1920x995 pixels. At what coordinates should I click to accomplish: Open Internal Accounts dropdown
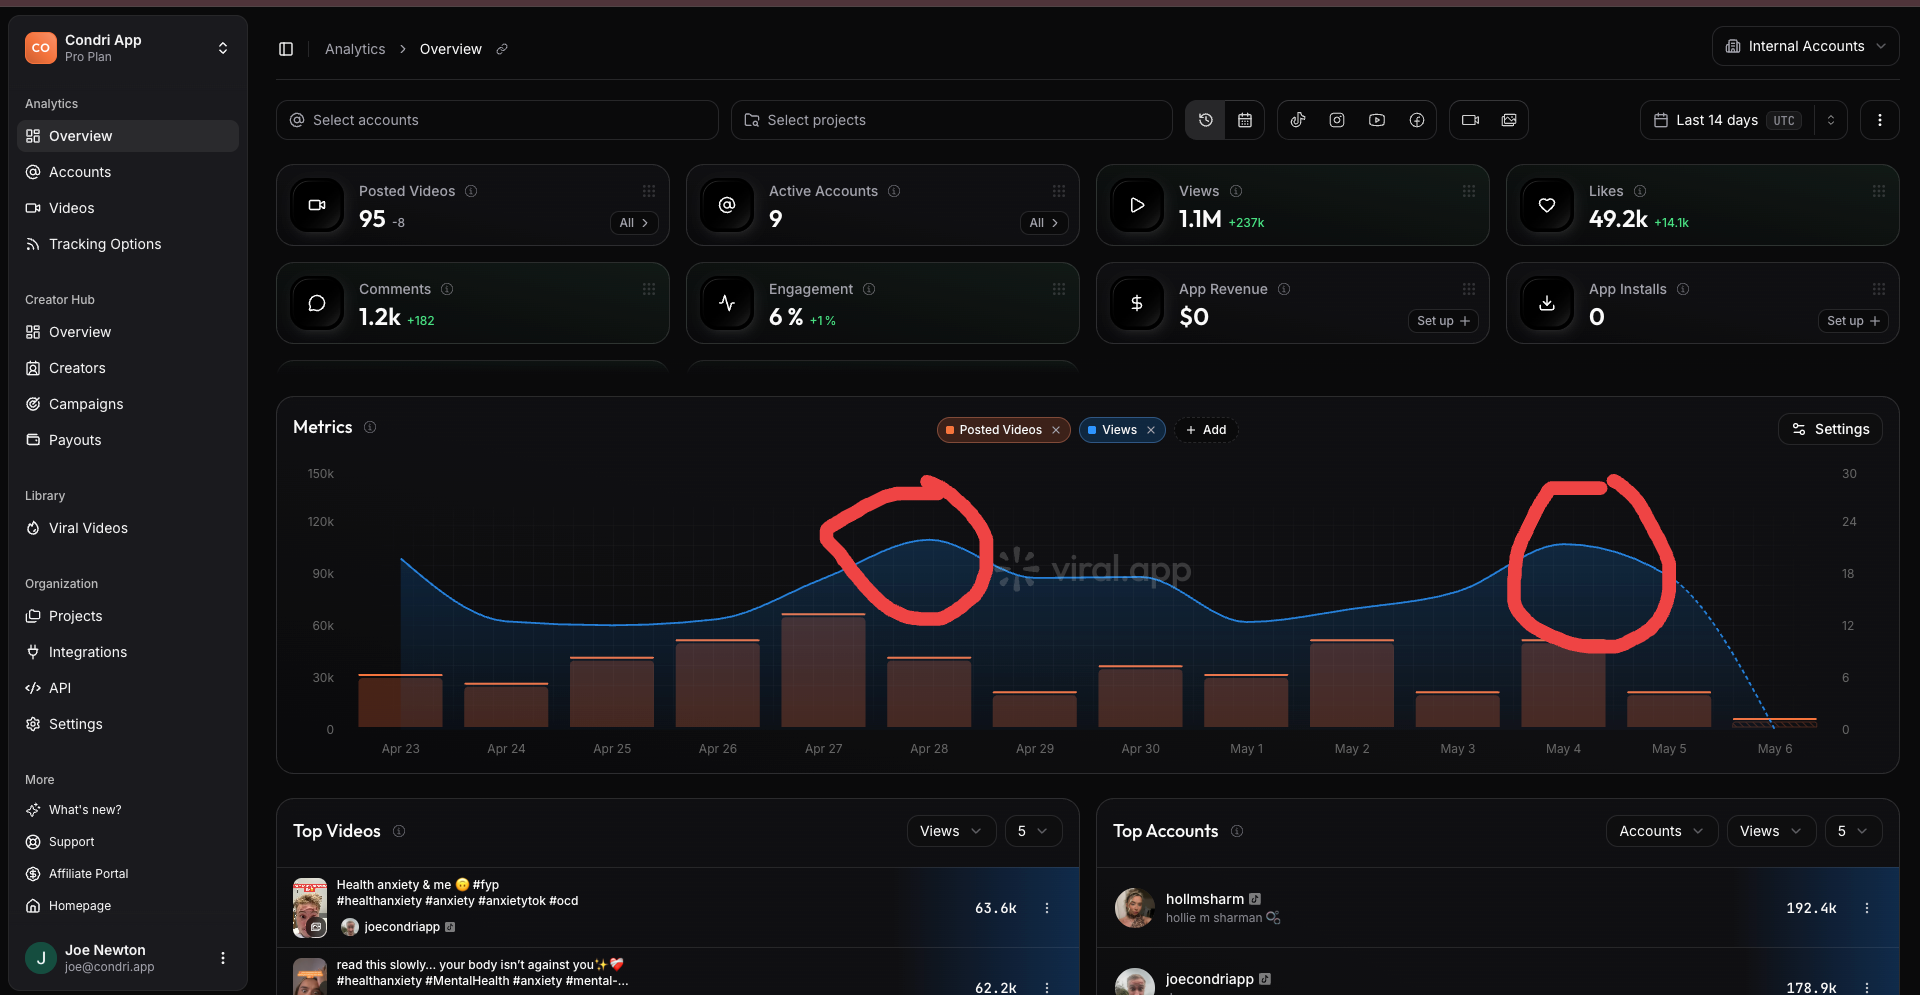pyautogui.click(x=1806, y=46)
